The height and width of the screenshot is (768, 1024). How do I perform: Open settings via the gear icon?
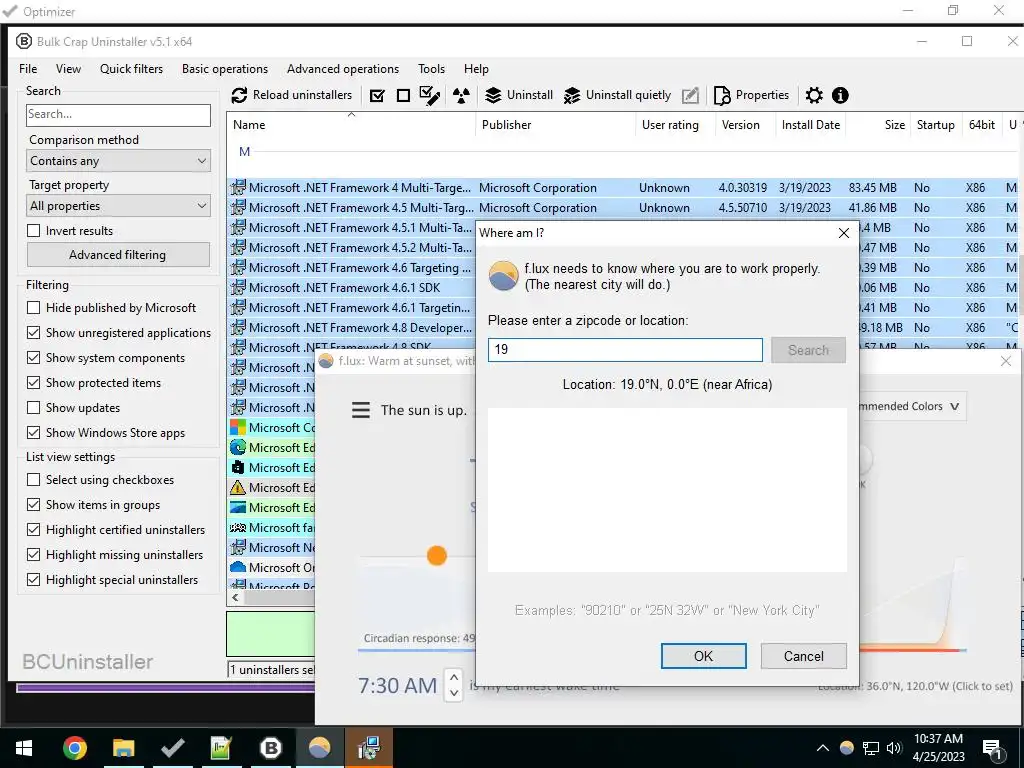814,96
